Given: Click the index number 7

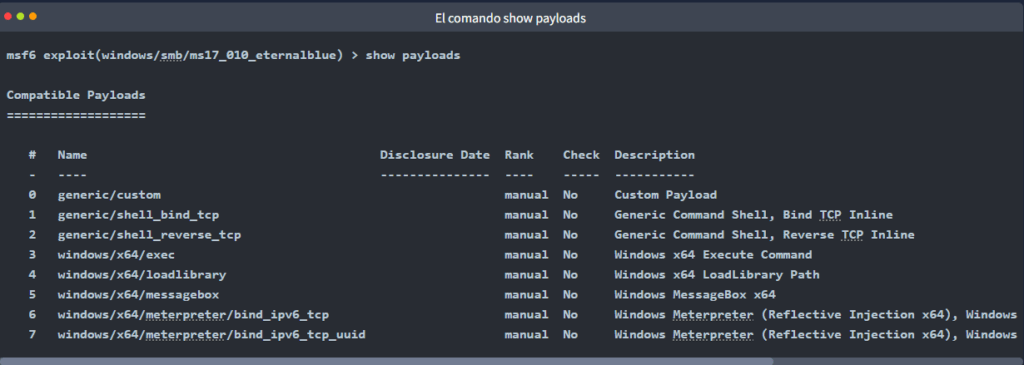Looking at the screenshot, I should point(33,335).
